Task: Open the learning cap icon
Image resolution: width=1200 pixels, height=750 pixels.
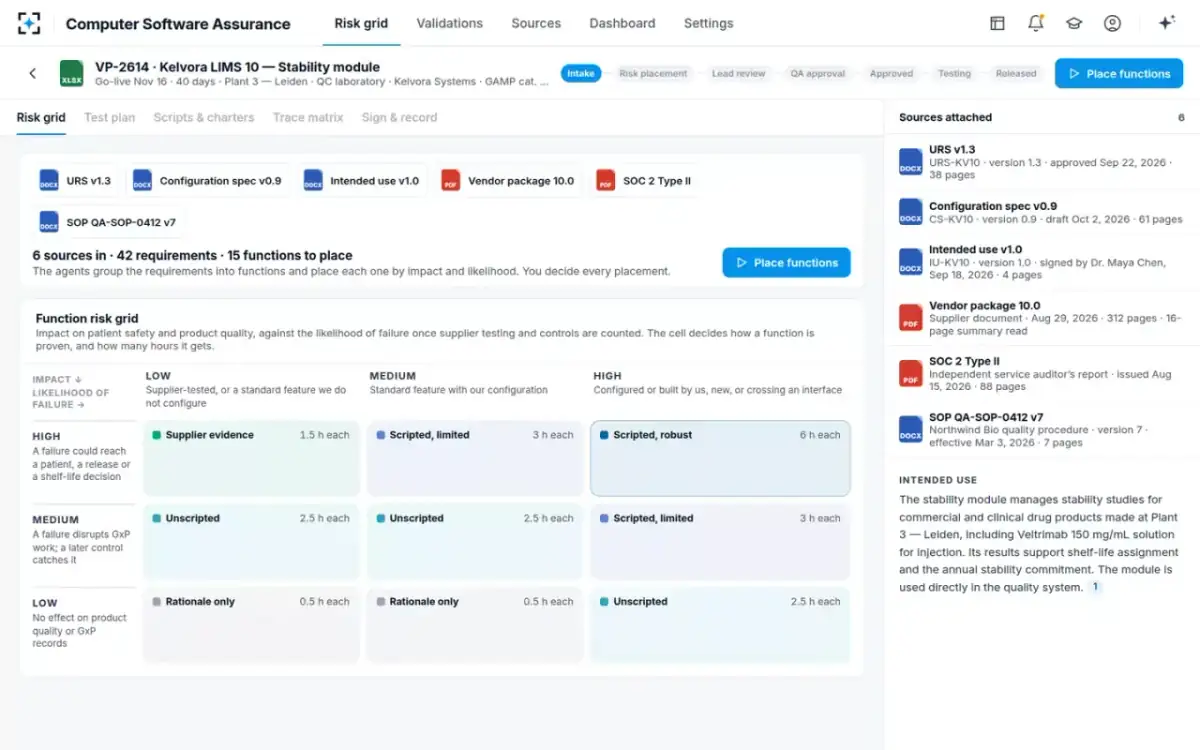Action: point(1074,23)
